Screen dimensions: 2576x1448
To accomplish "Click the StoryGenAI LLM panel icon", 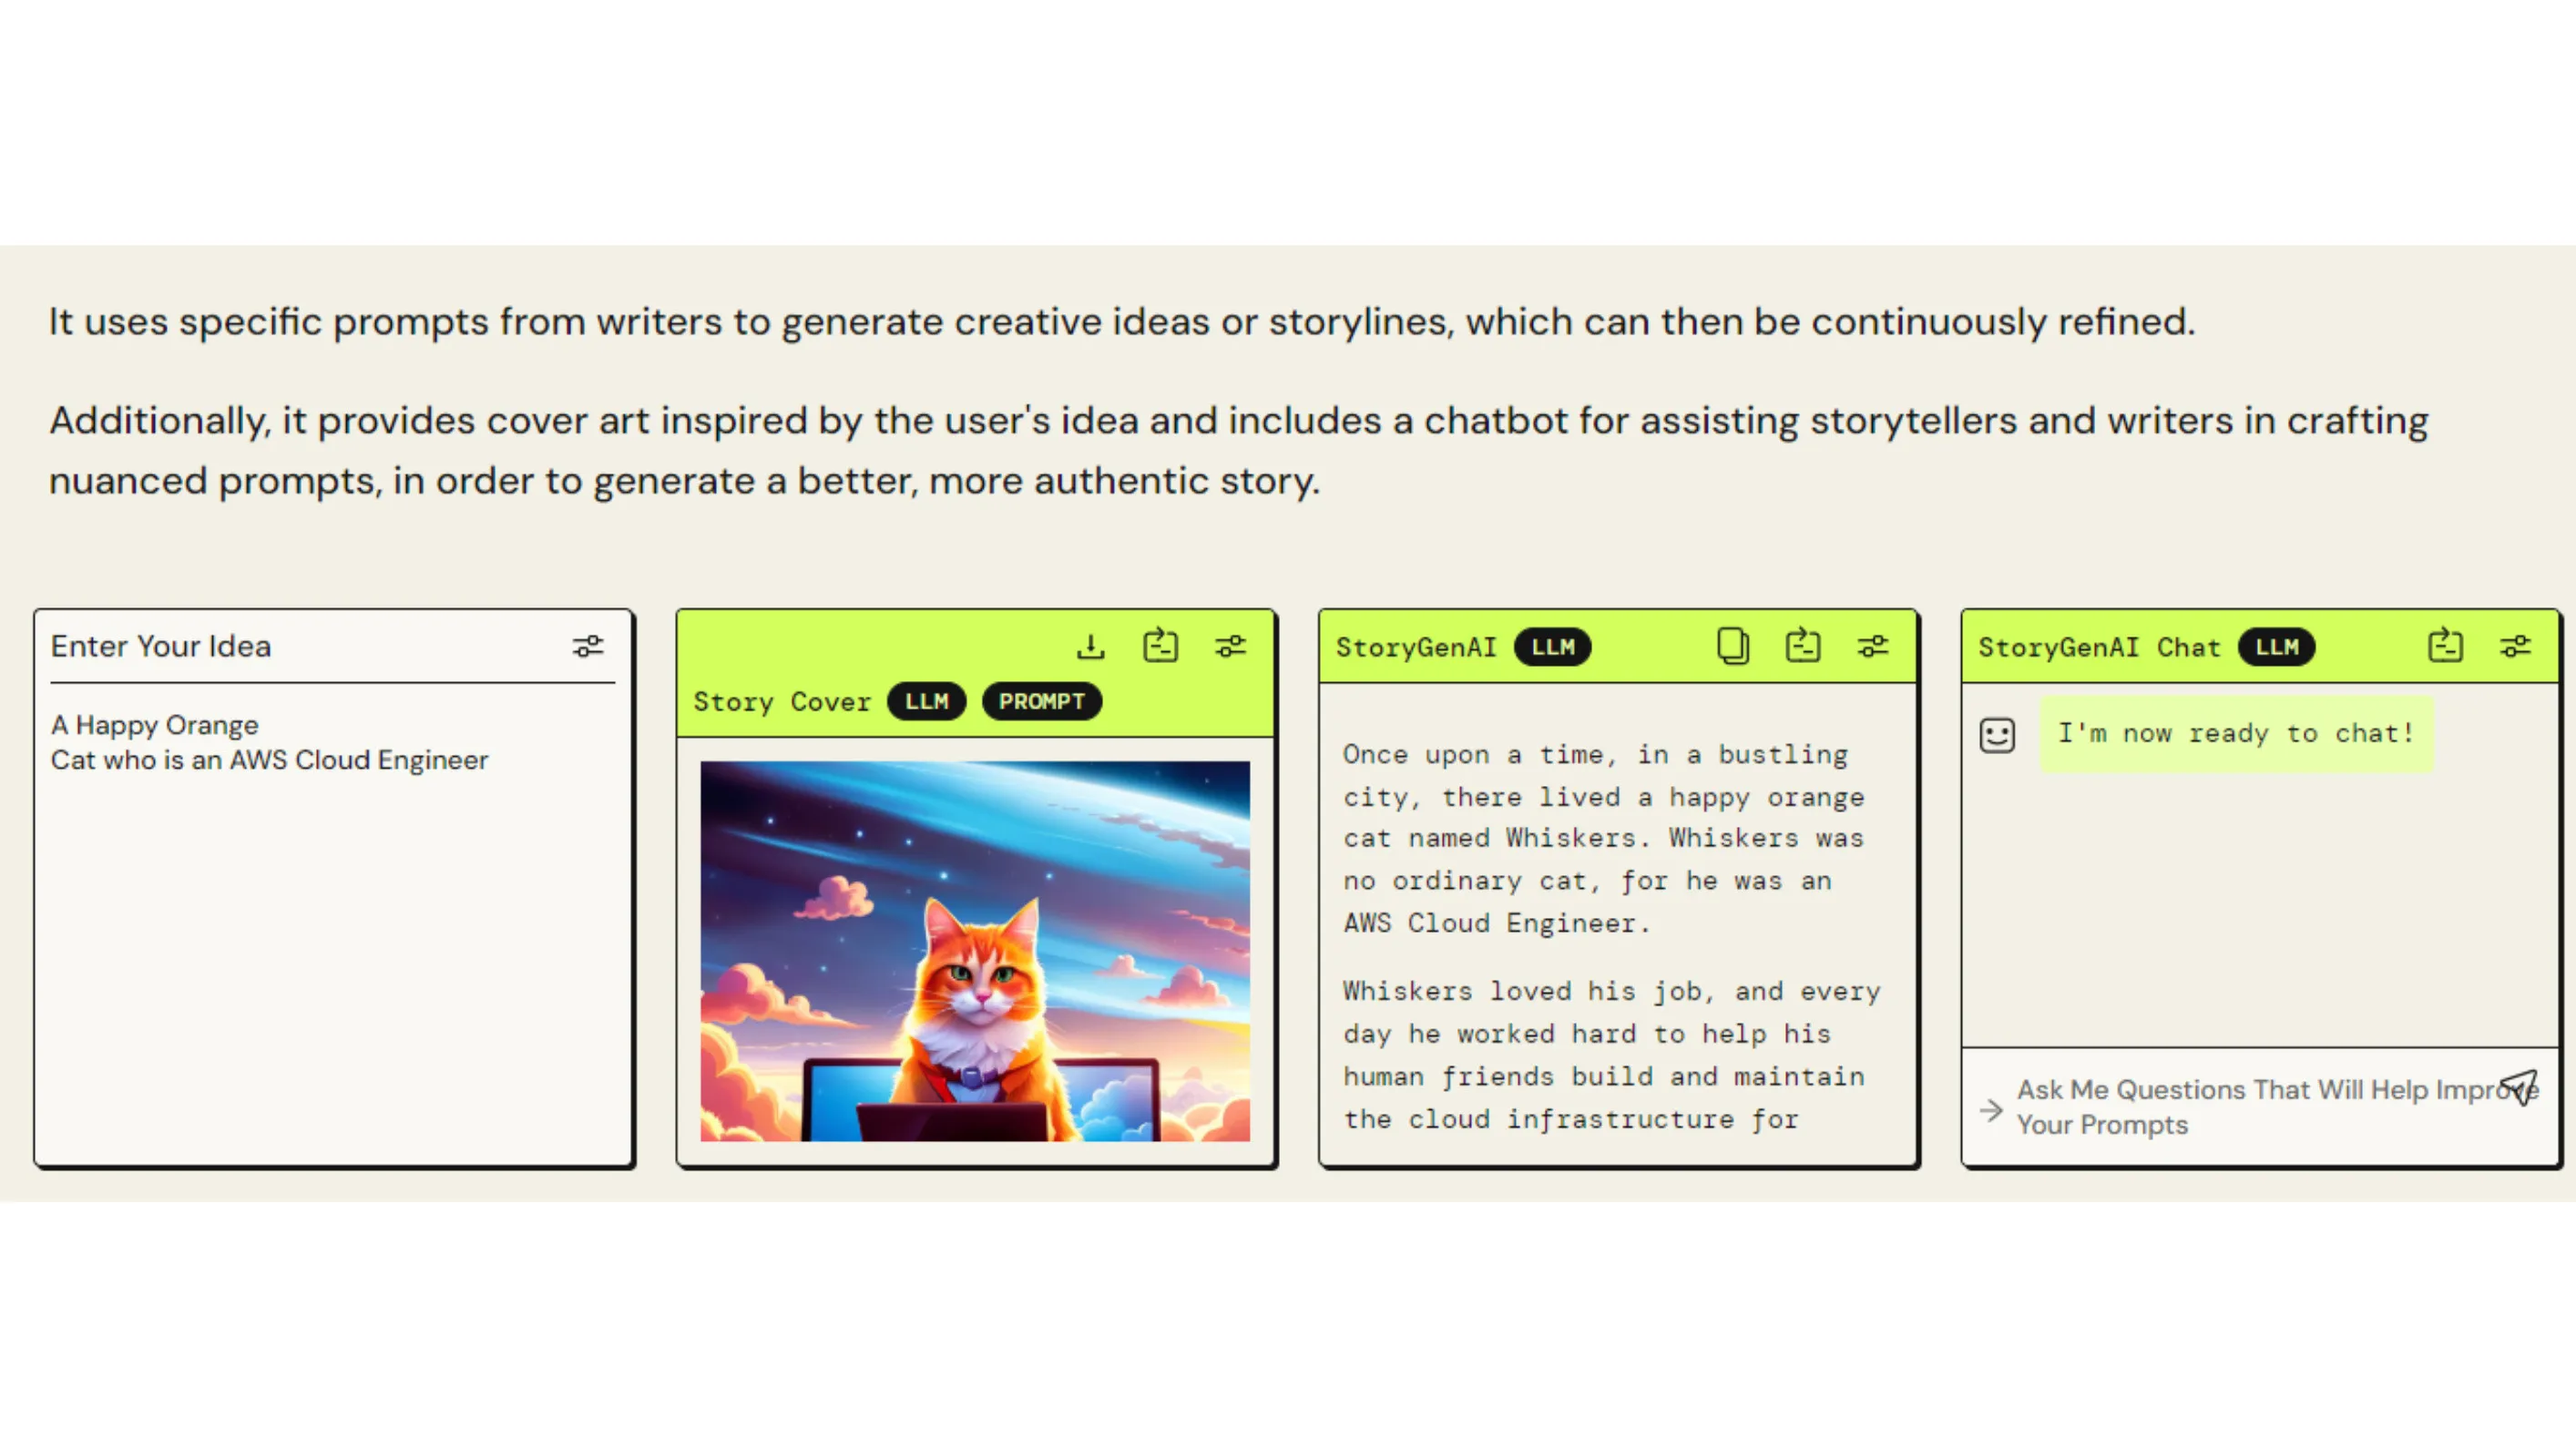I will point(1733,648).
